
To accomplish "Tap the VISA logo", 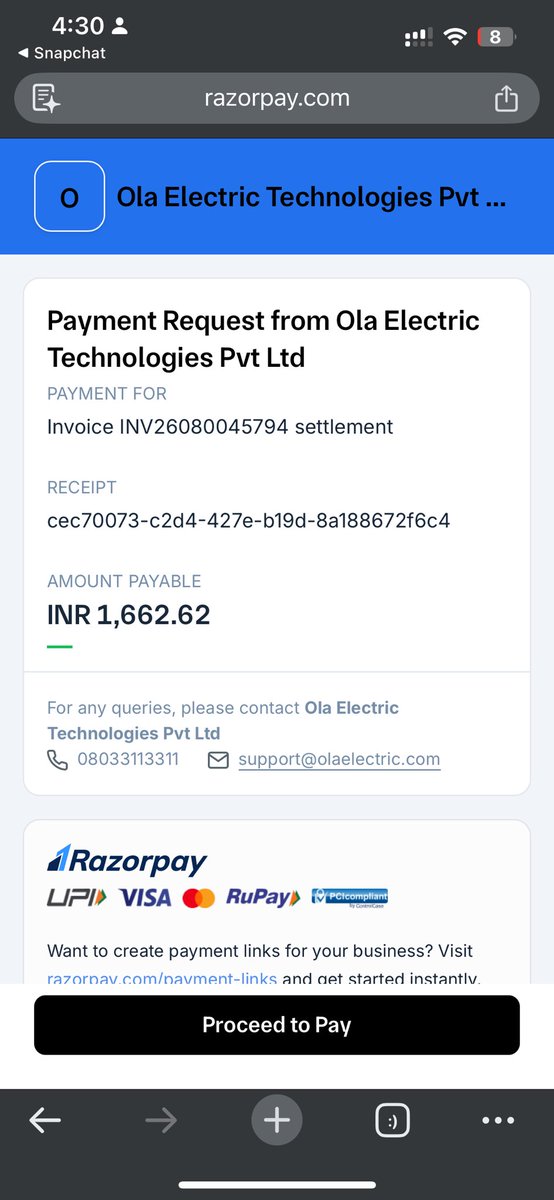I will tap(146, 898).
